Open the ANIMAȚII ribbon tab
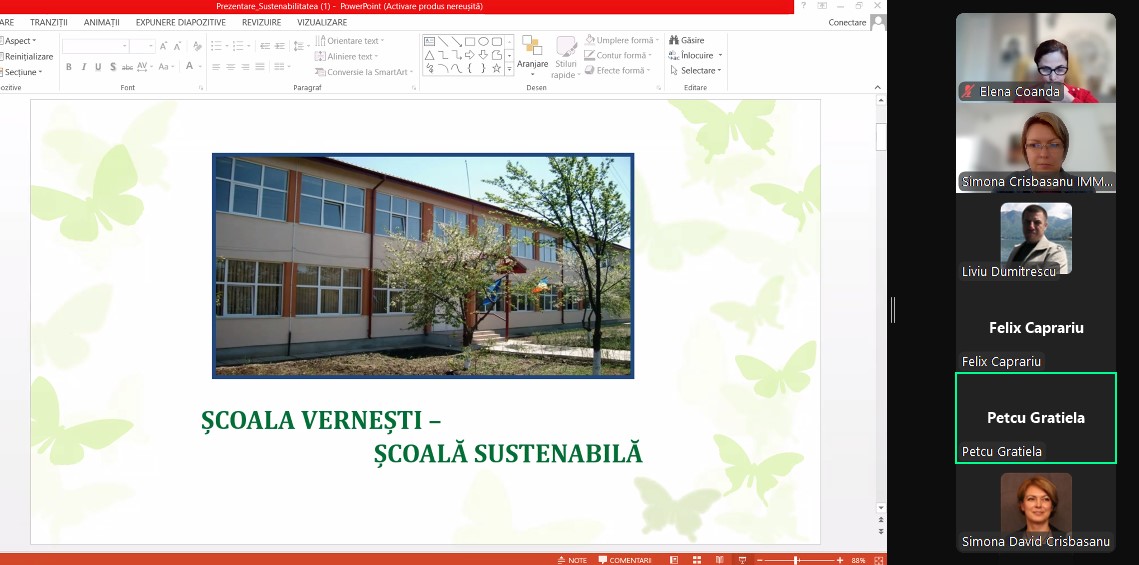 tap(101, 22)
